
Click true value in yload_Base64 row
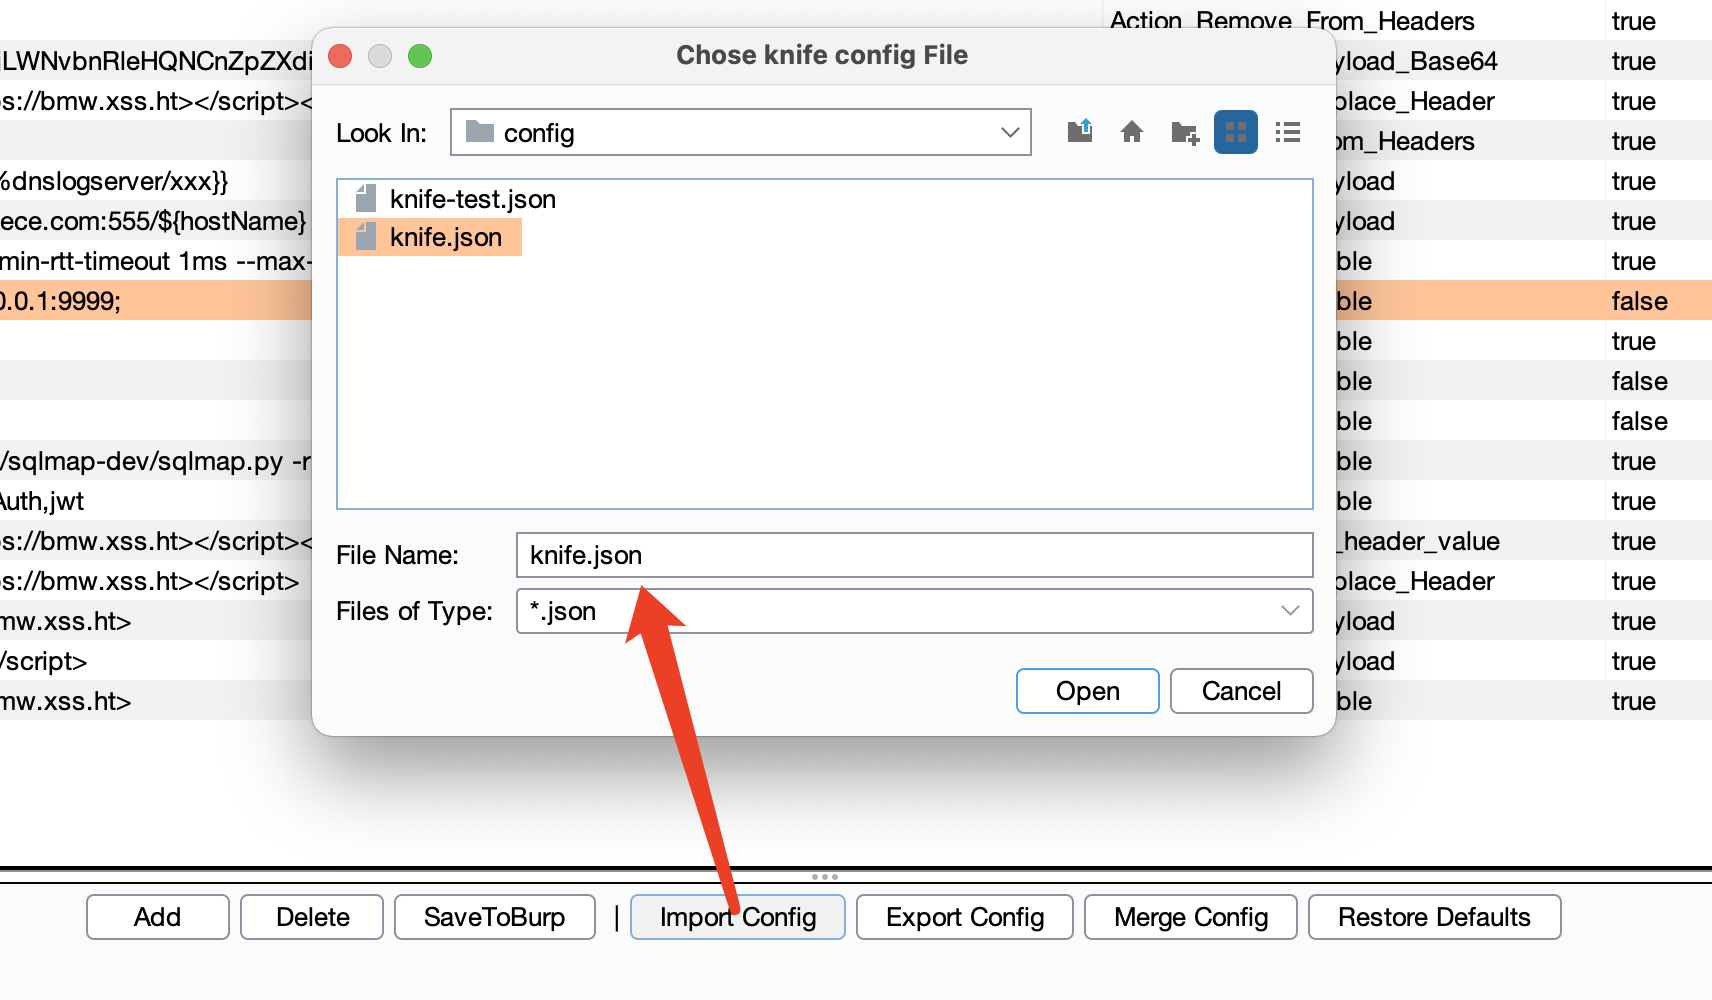point(1634,61)
